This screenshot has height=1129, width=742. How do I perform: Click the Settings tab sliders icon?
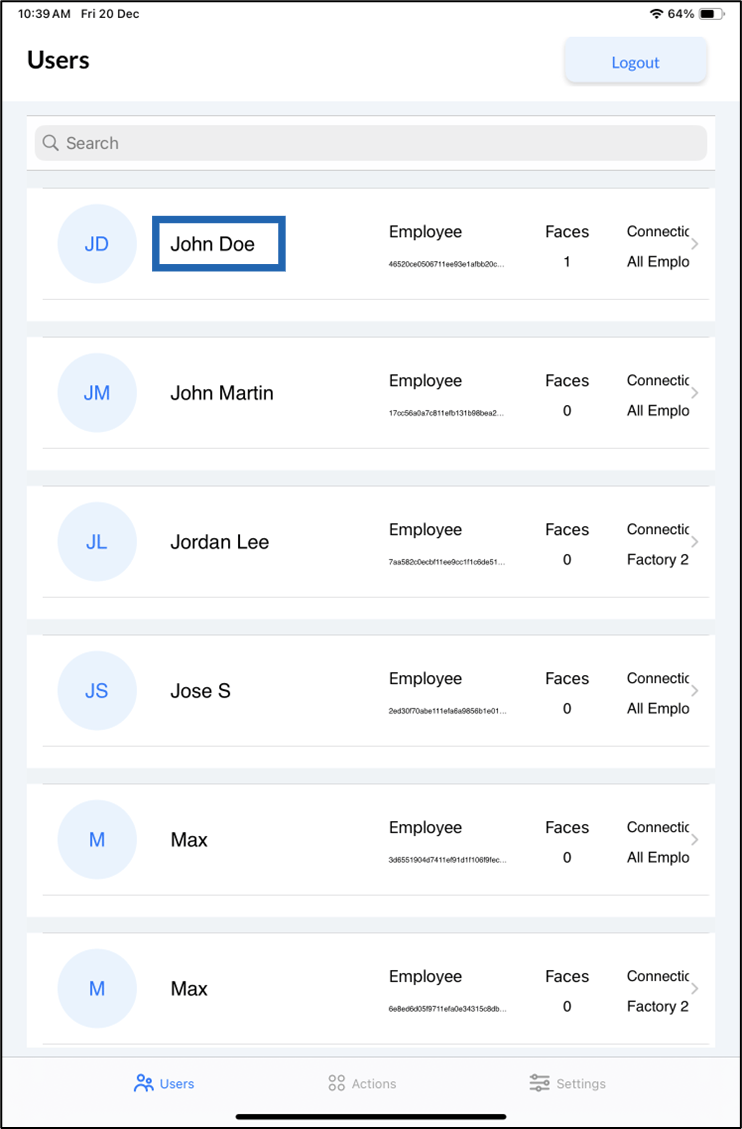[539, 1083]
